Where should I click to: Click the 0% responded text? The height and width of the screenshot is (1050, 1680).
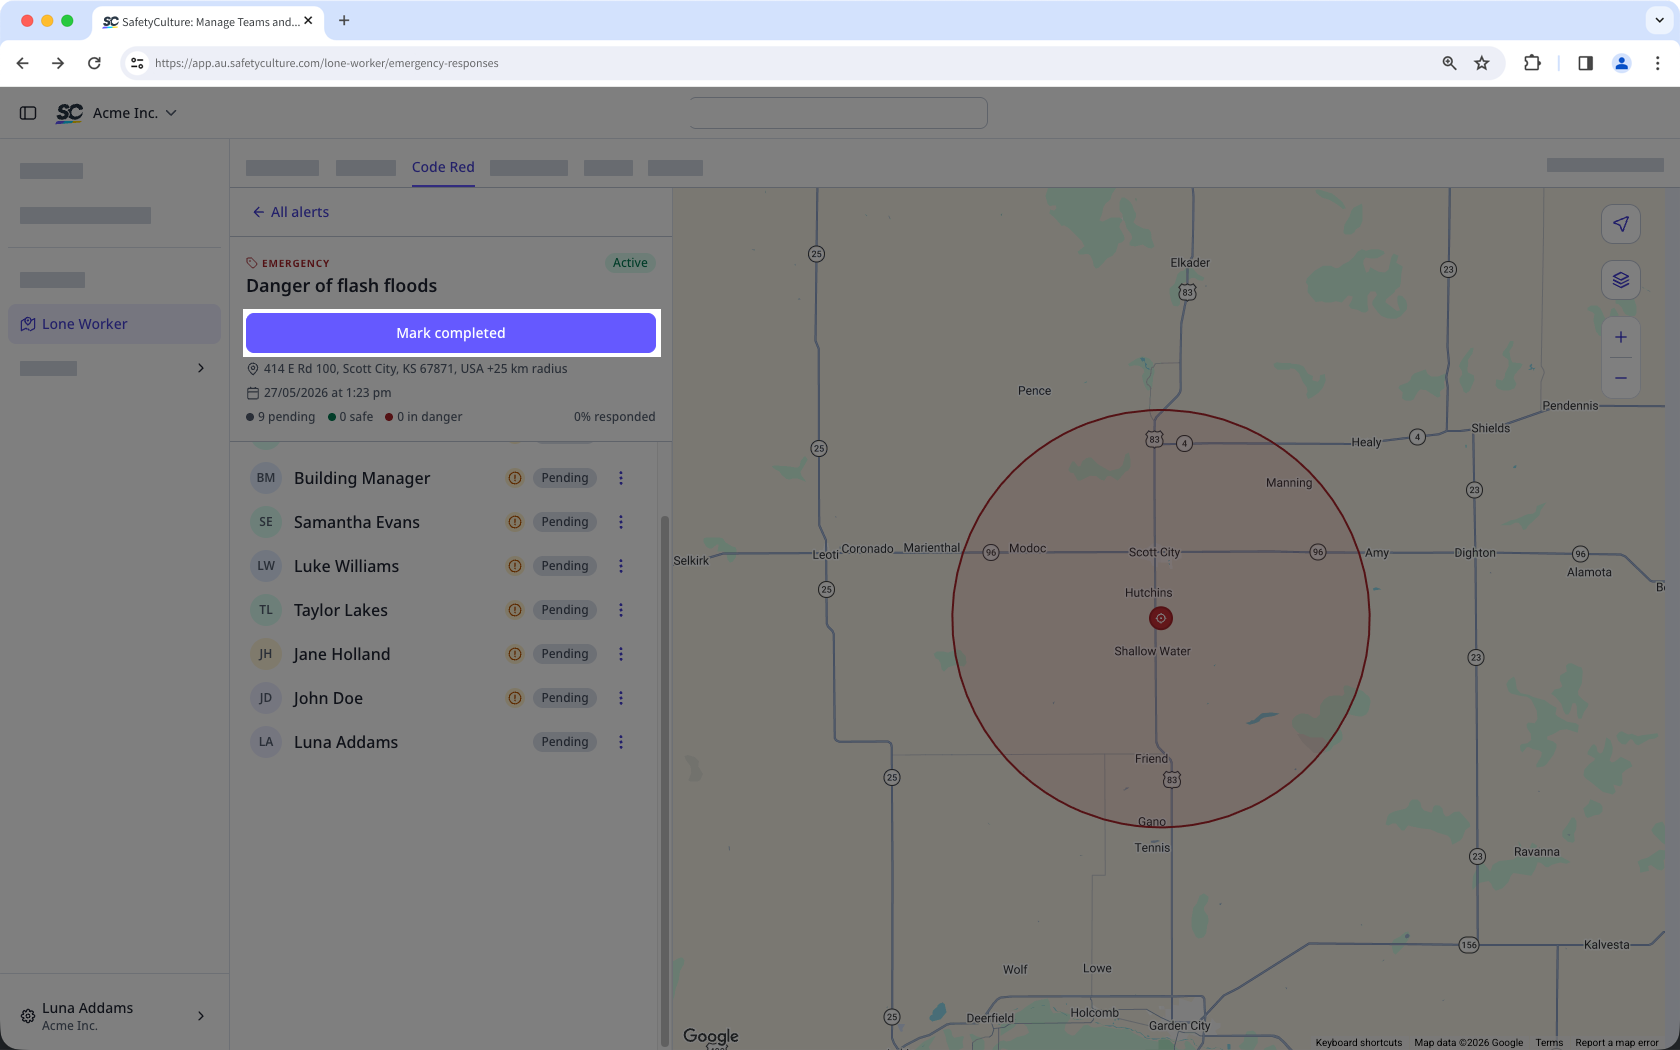coord(615,417)
